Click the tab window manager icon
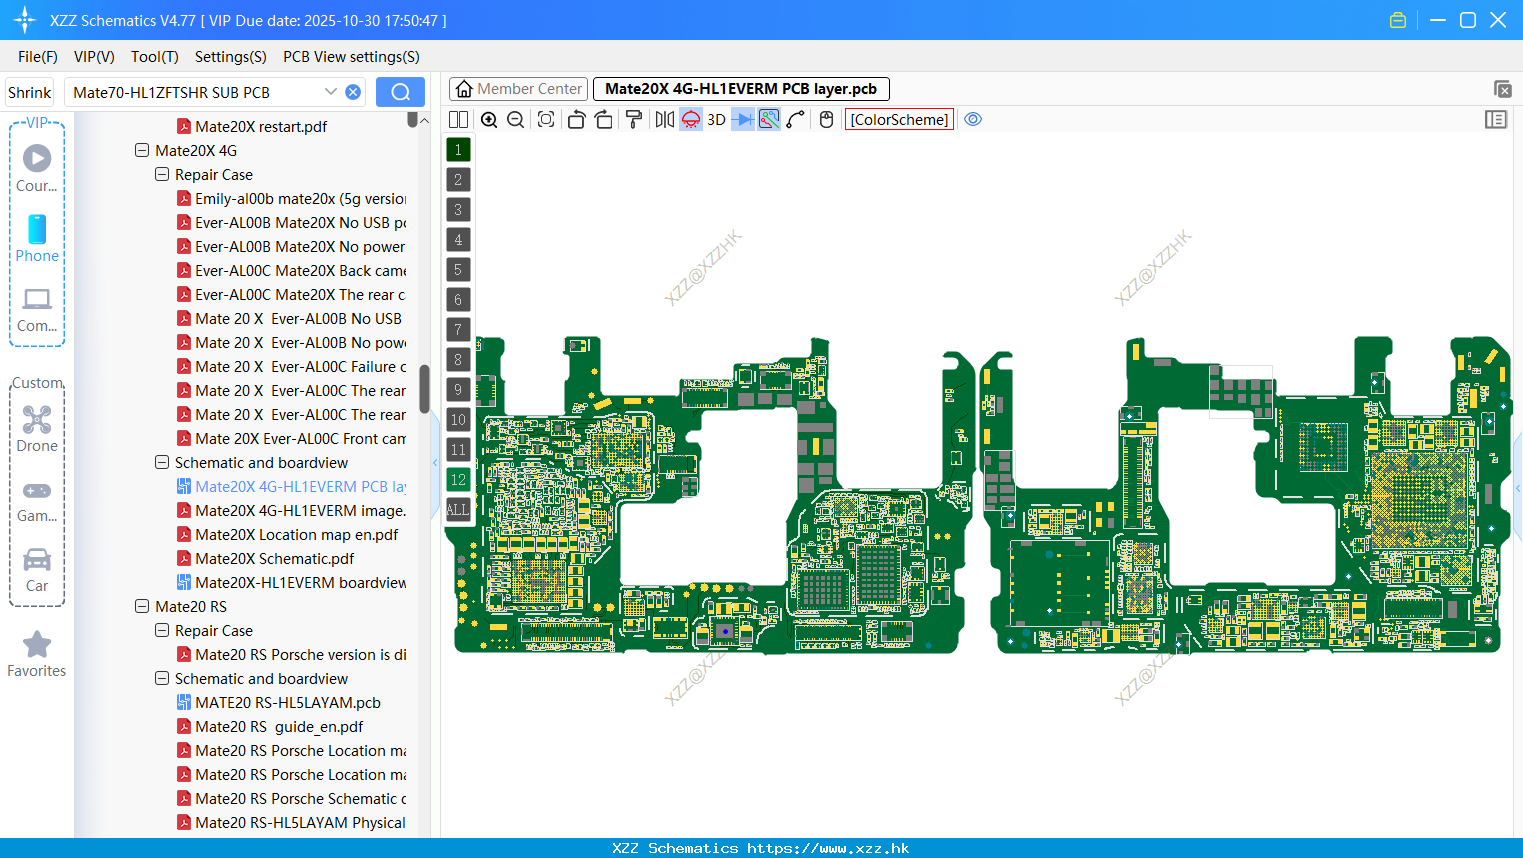Image resolution: width=1523 pixels, height=858 pixels. point(1502,89)
